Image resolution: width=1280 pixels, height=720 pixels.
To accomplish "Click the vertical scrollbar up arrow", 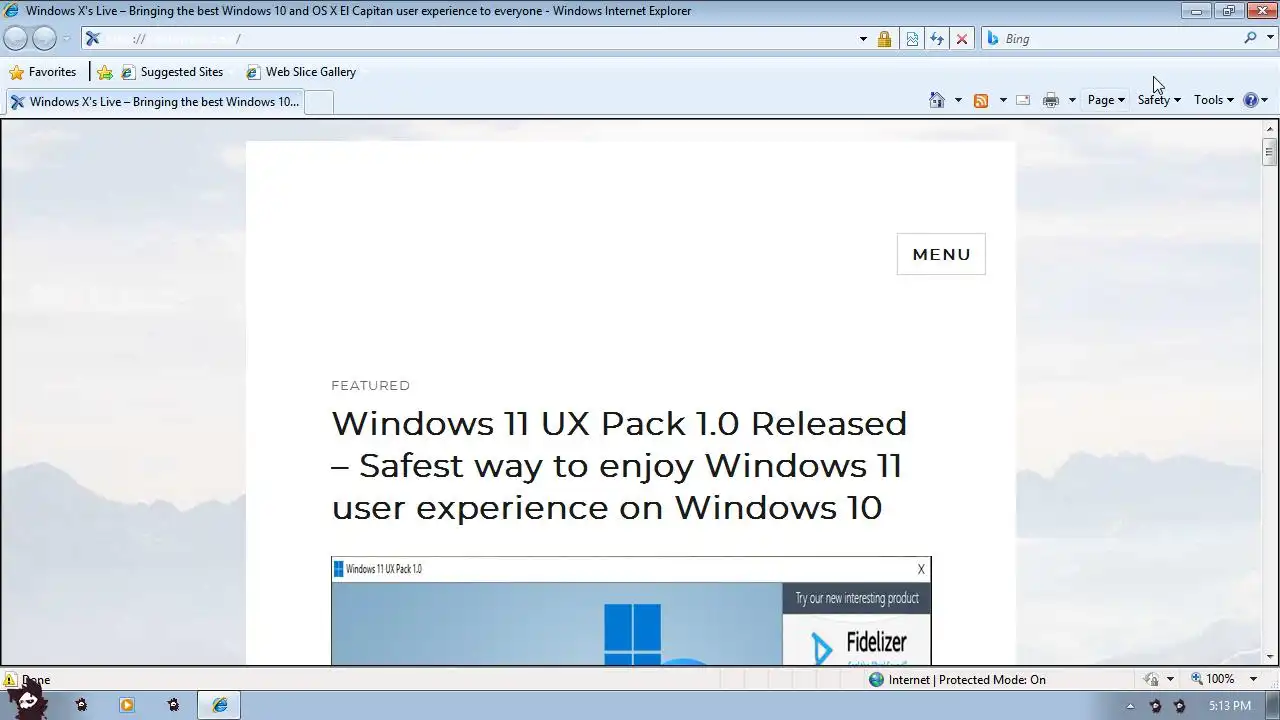I will [x=1270, y=128].
